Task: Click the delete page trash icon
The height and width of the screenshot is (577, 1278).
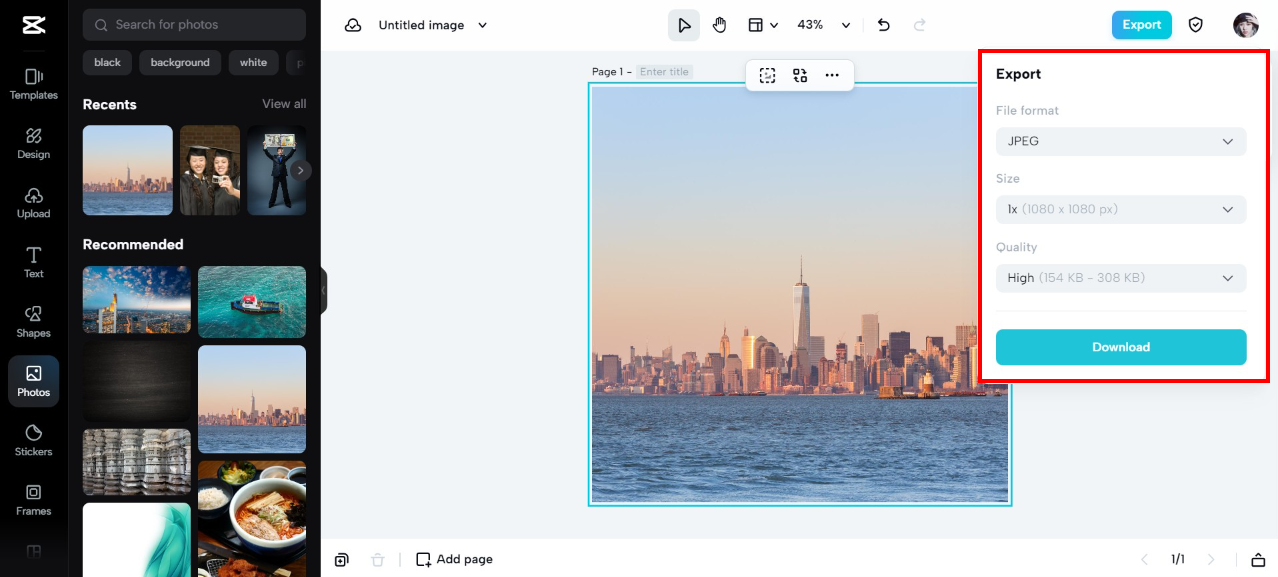Action: point(377,559)
